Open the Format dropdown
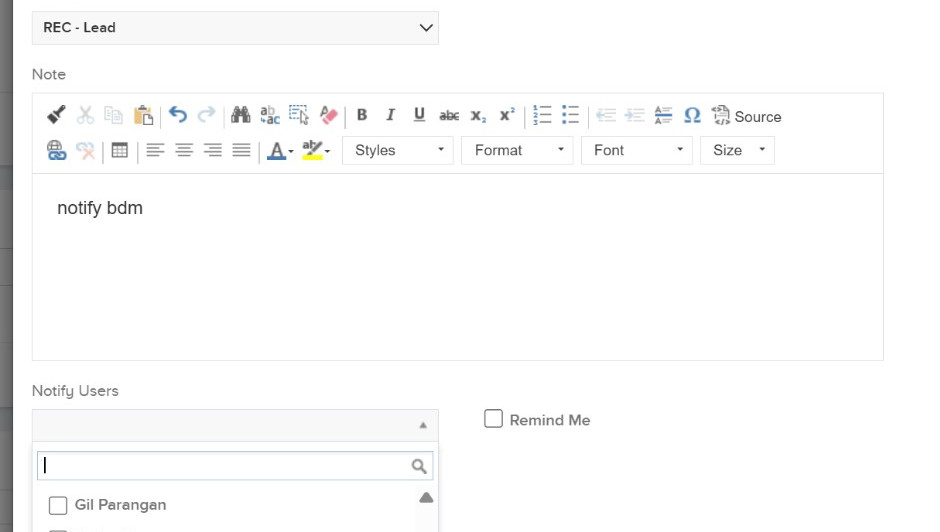940x532 pixels. click(x=517, y=150)
